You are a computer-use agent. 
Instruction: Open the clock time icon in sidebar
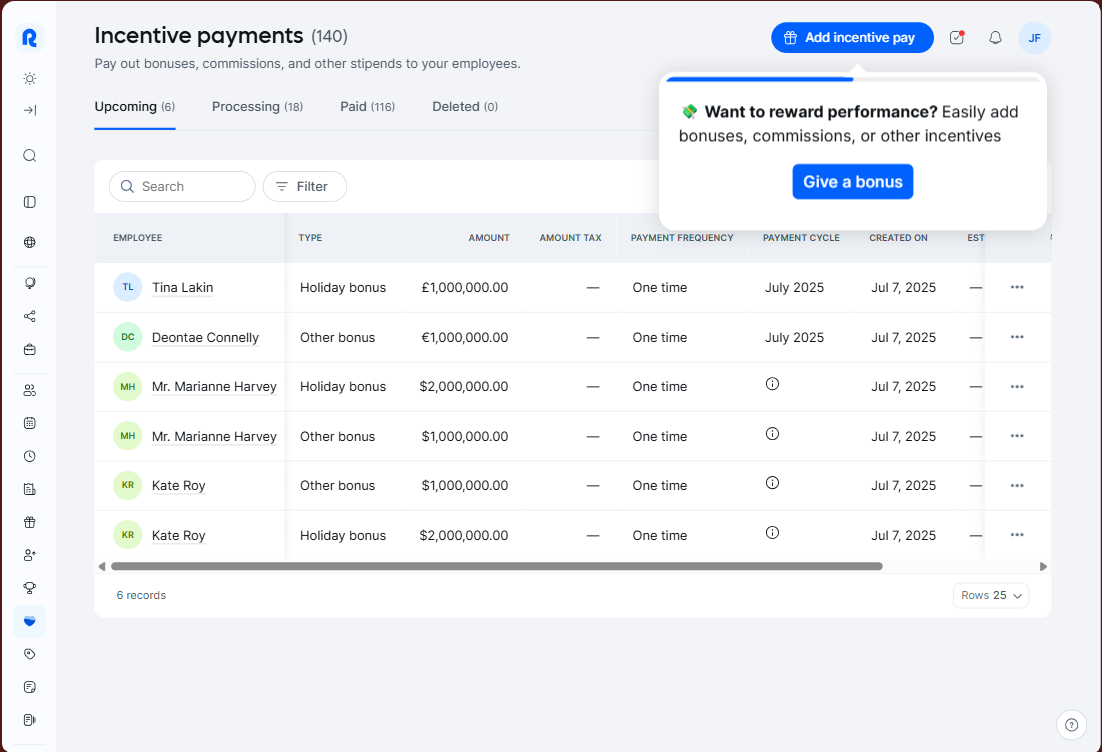30,456
